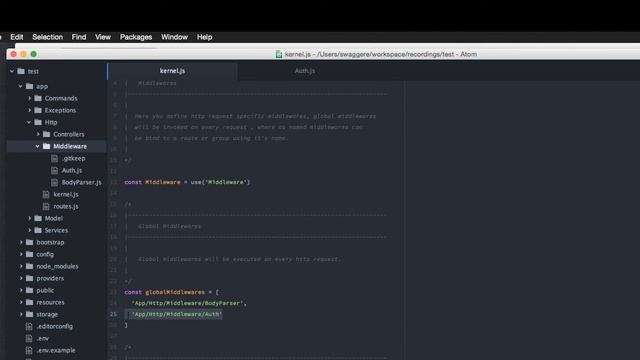Click the Services folder icon
Image resolution: width=640 pixels, height=360 pixels.
(x=38, y=230)
